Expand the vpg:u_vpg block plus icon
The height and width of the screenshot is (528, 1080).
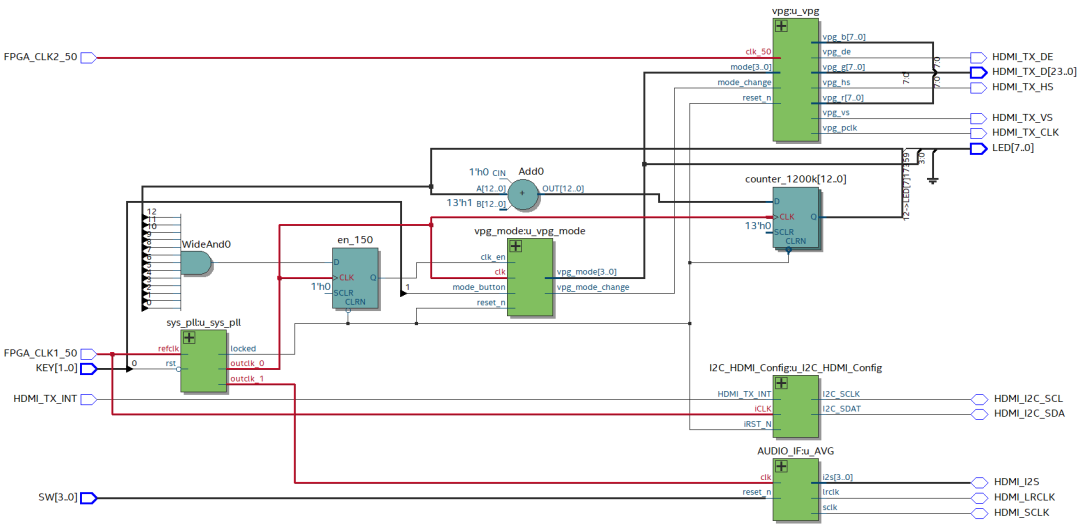(781, 26)
